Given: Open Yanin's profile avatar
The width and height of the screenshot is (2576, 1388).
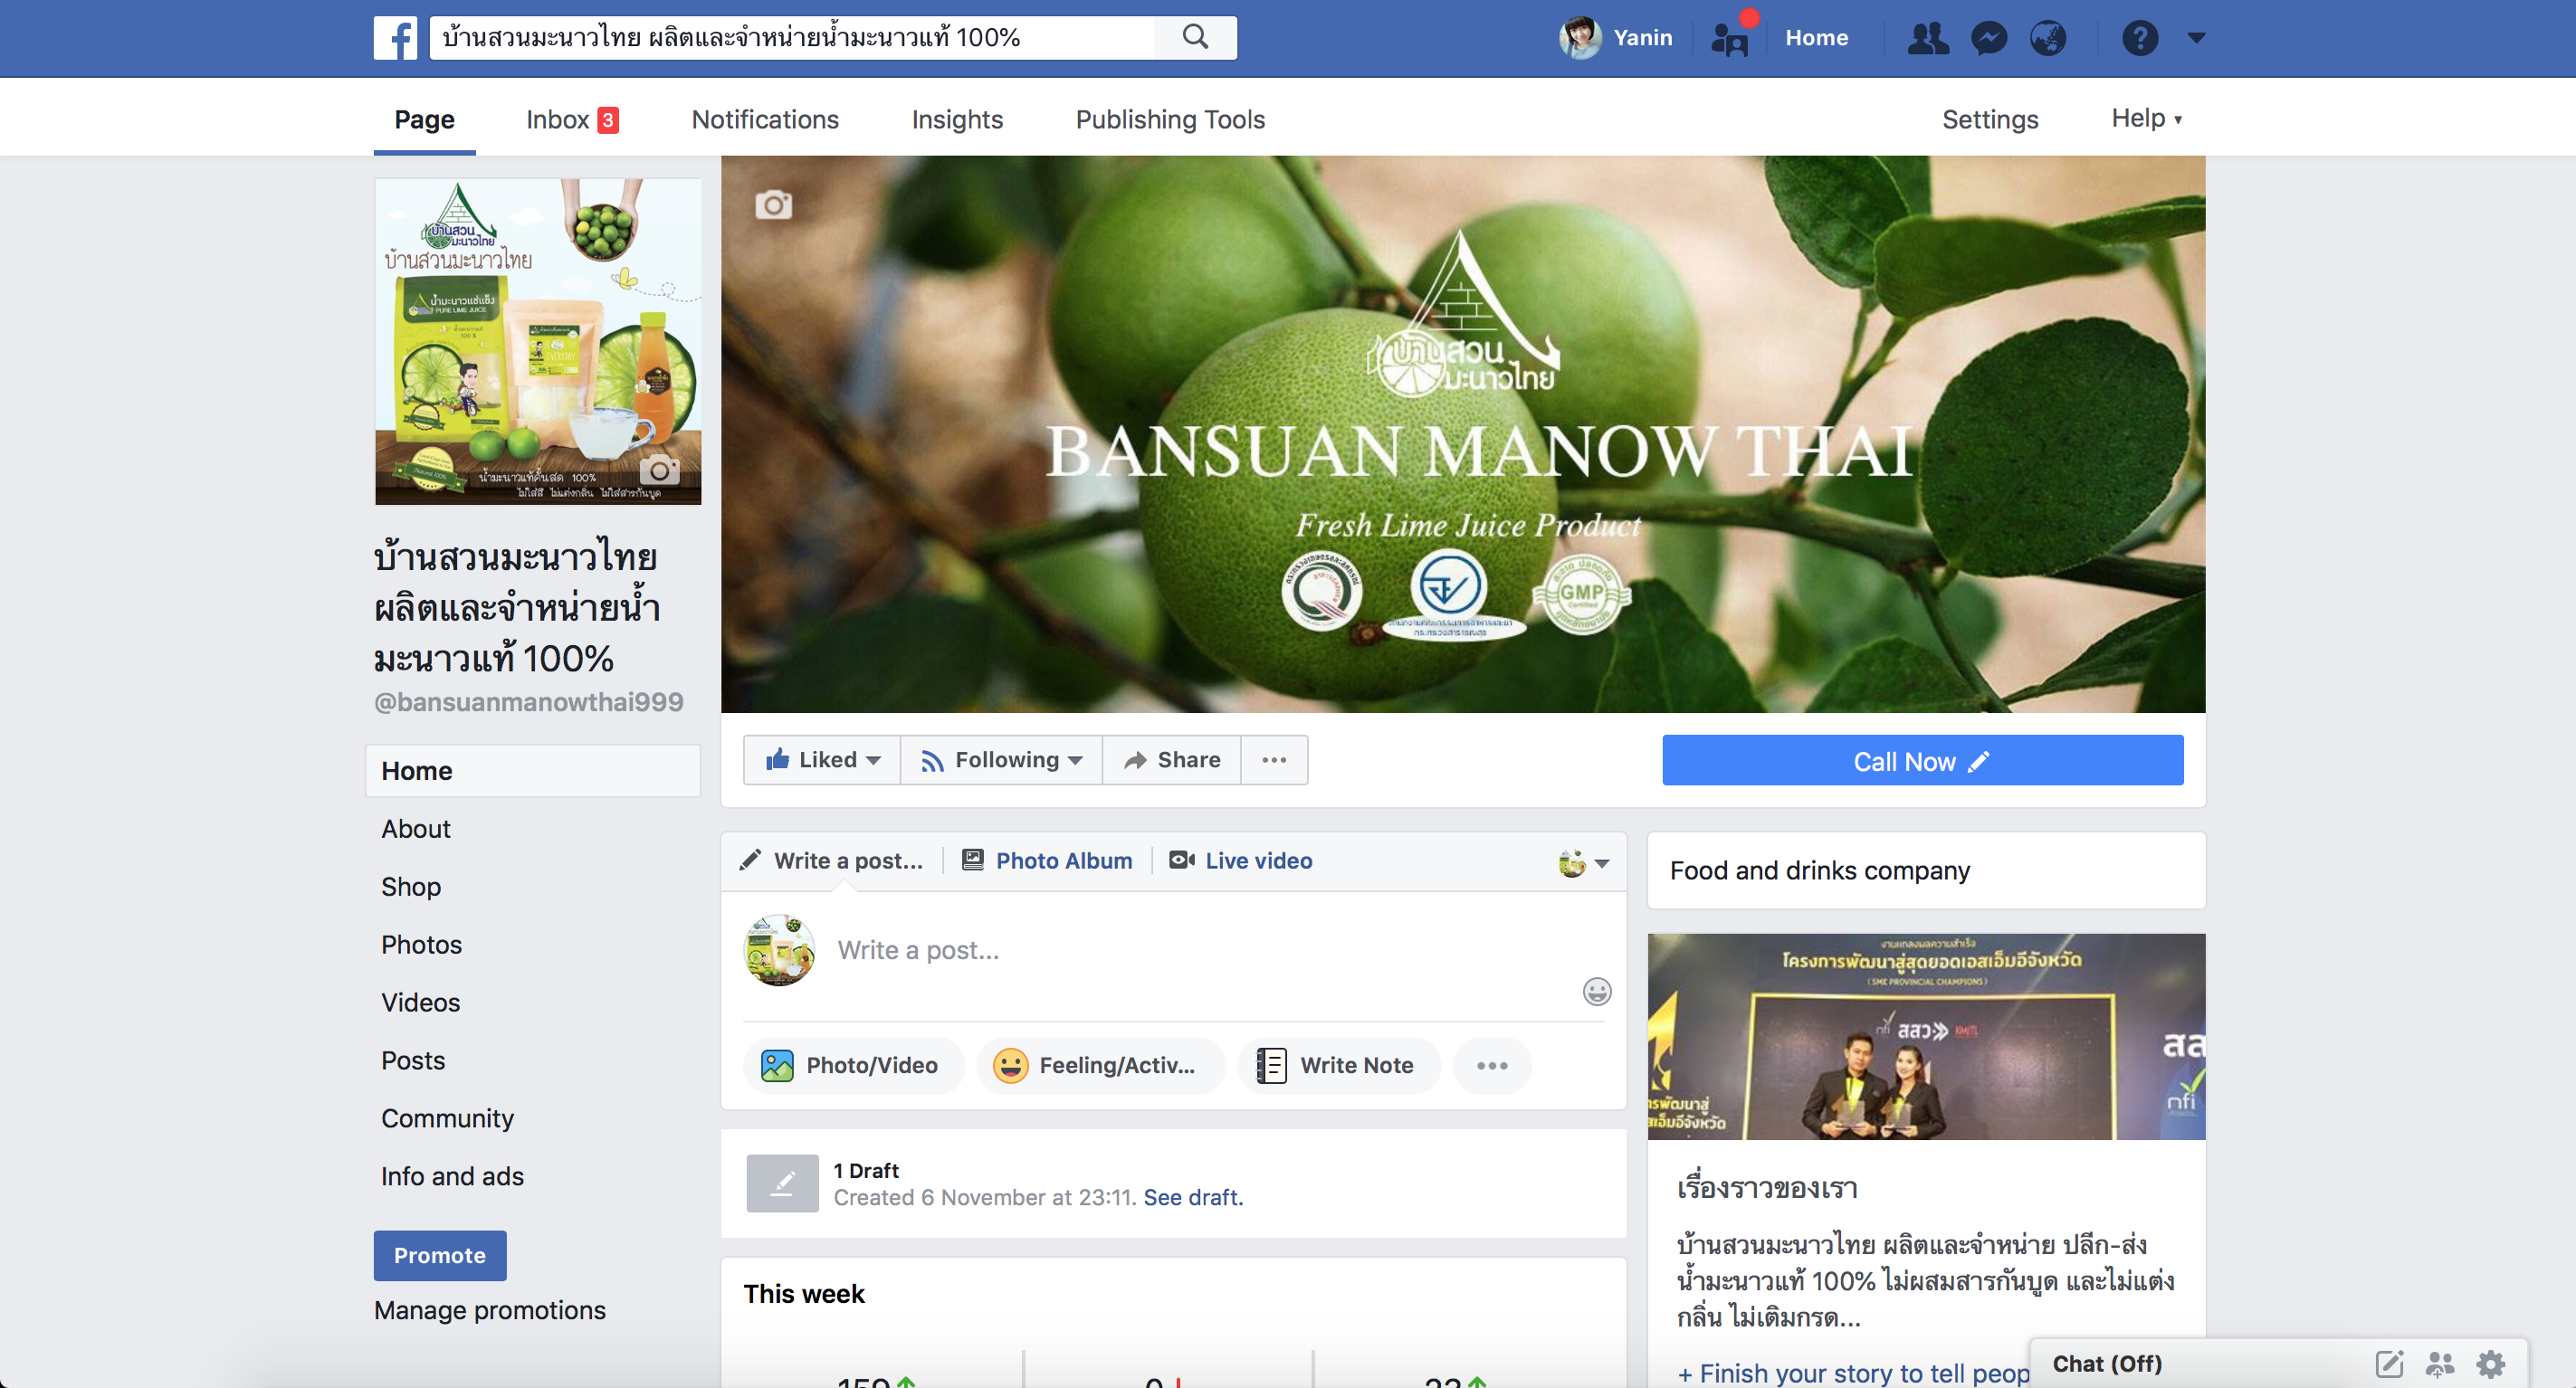Looking at the screenshot, I should pyautogui.click(x=1580, y=38).
